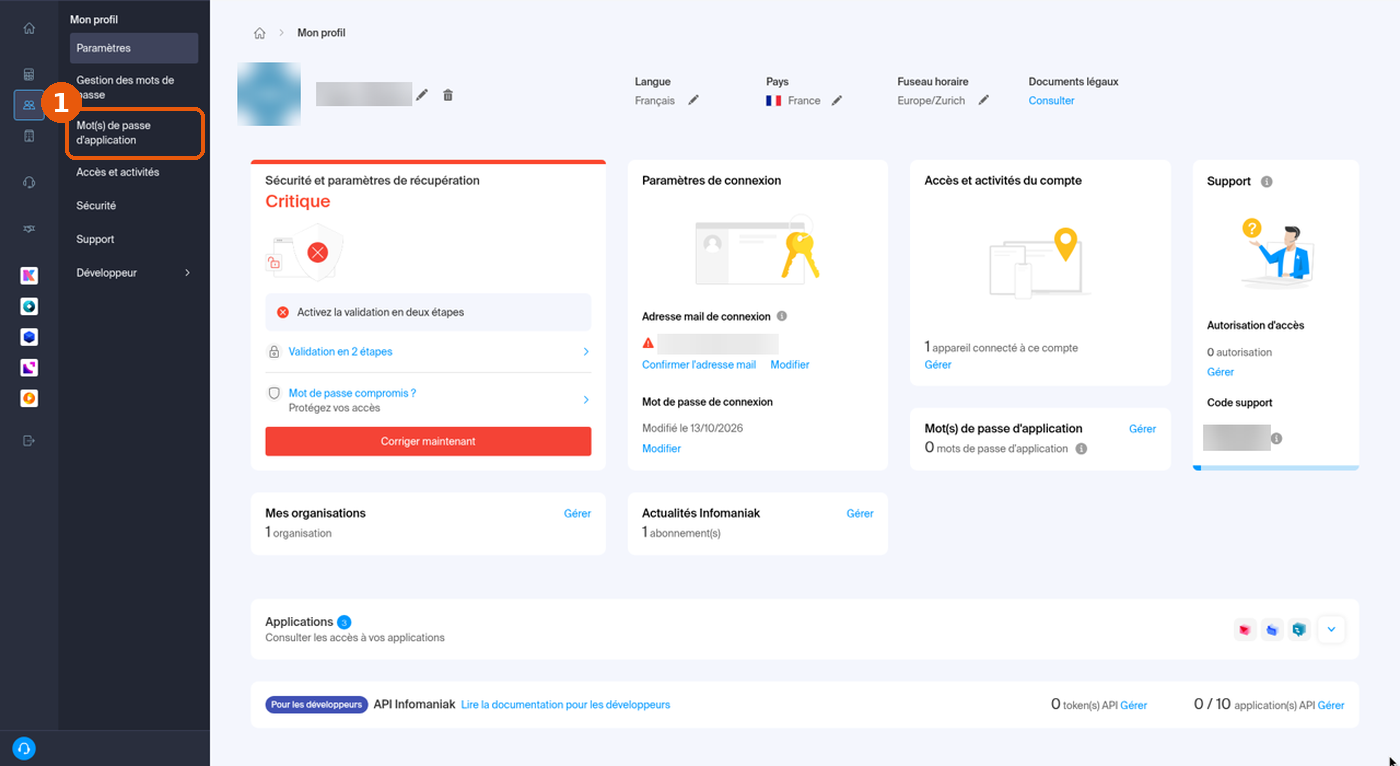Open the round blue help chat button
This screenshot has height=766, width=1400.
coord(25,748)
